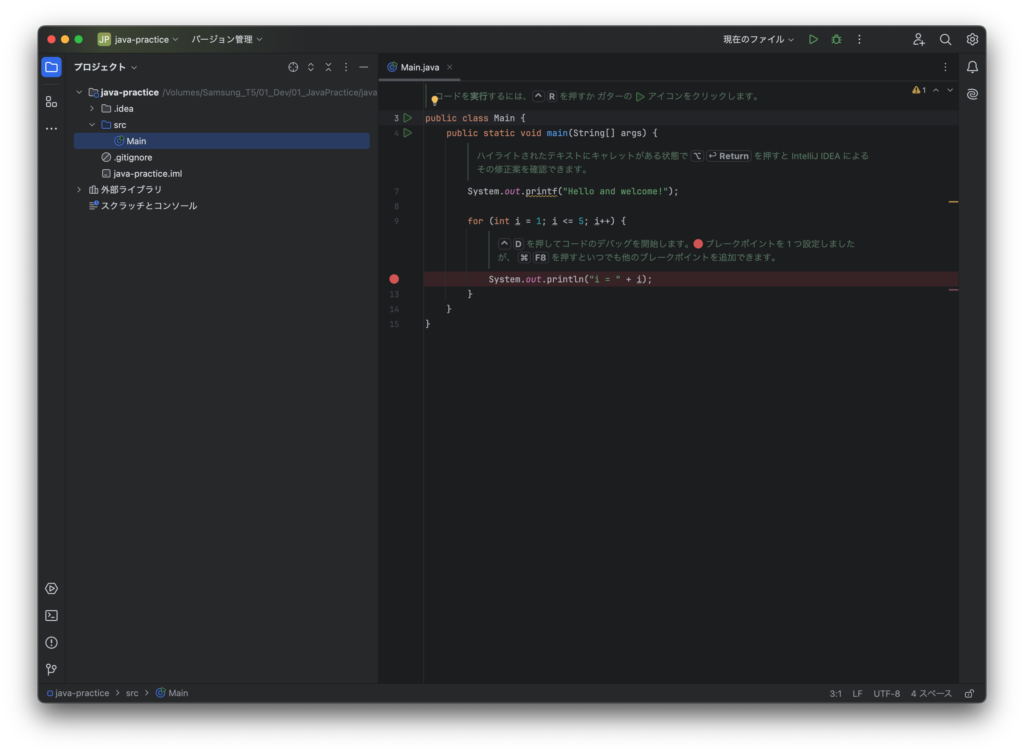1024x753 pixels.
Task: Open notifications with the bell icon
Action: point(971,66)
